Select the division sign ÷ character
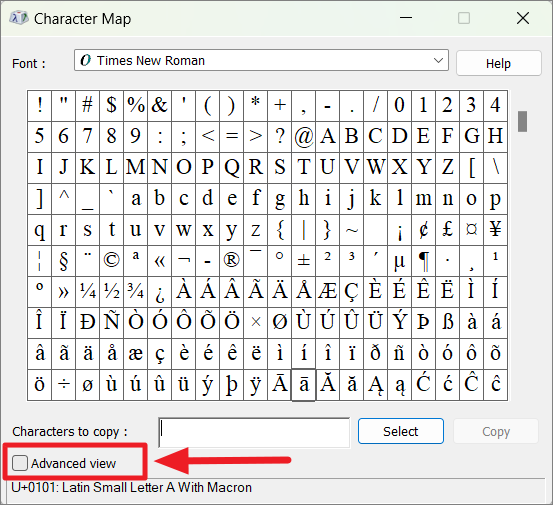 pyautogui.click(x=63, y=385)
